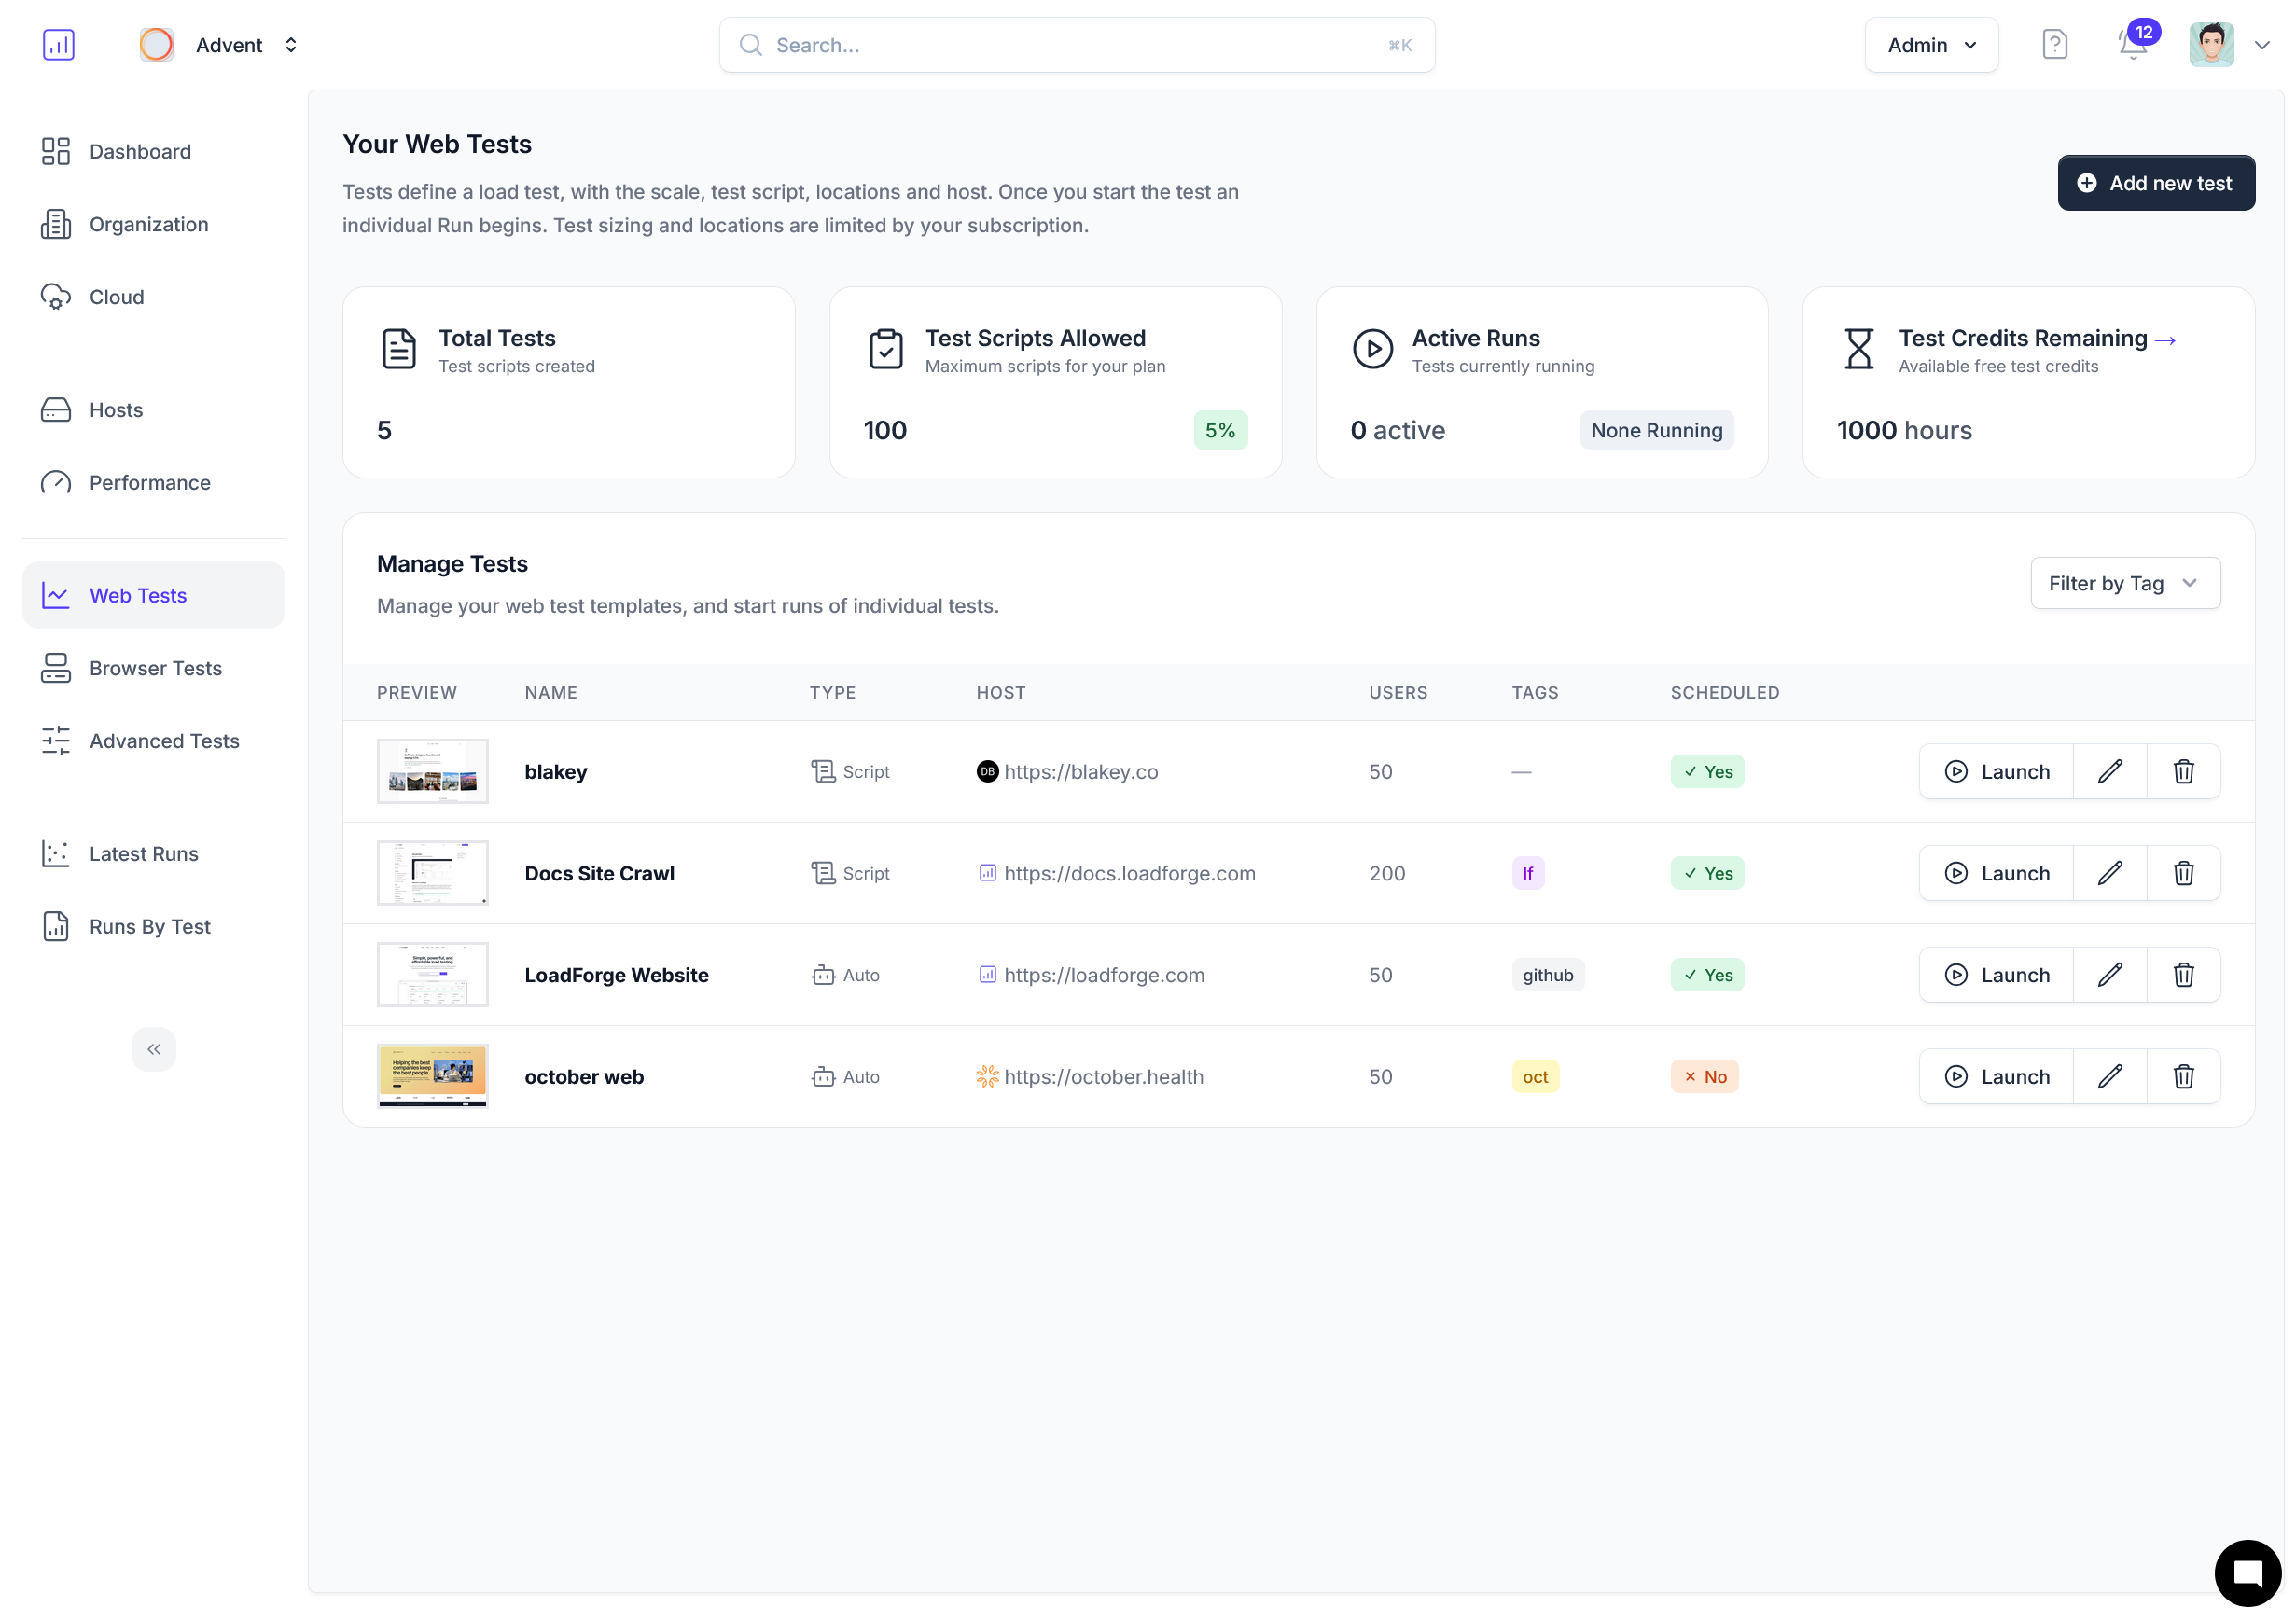
Task: Delete the LoadForge Website test
Action: [2183, 974]
